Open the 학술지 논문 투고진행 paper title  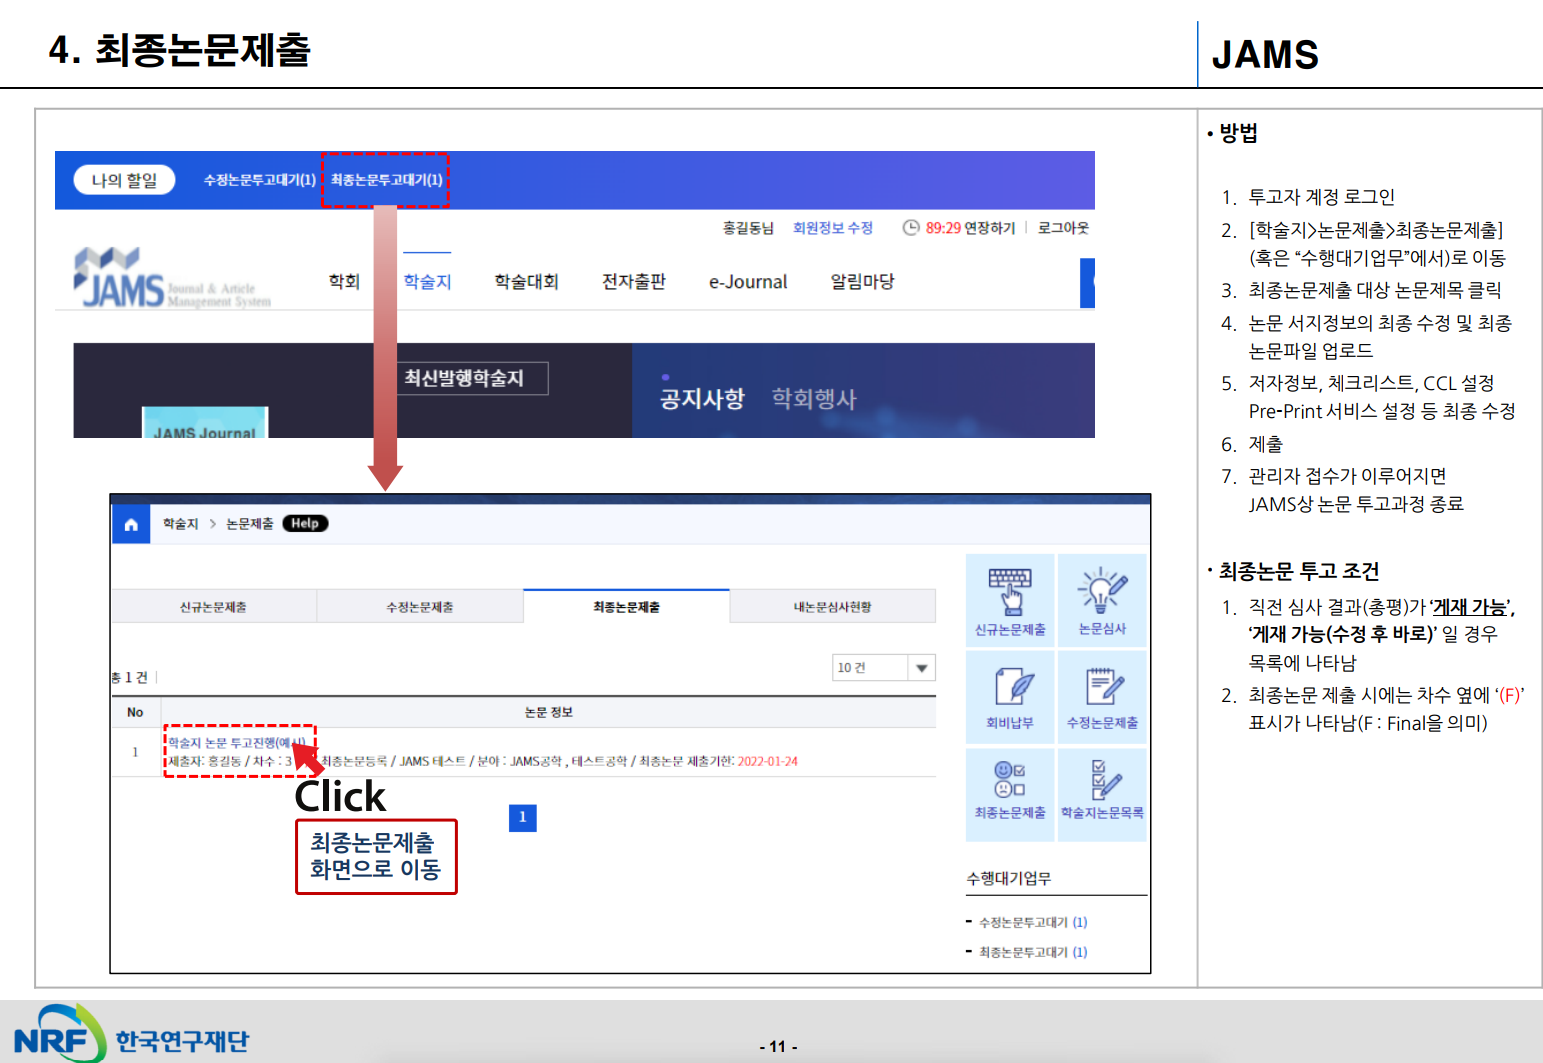pos(236,743)
